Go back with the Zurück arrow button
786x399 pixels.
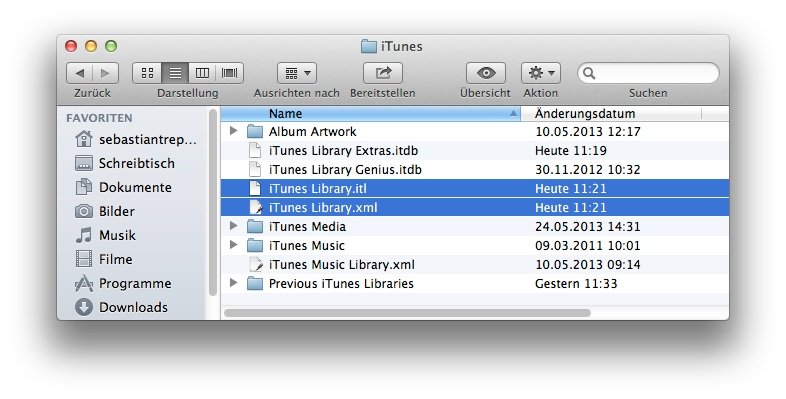(80, 73)
